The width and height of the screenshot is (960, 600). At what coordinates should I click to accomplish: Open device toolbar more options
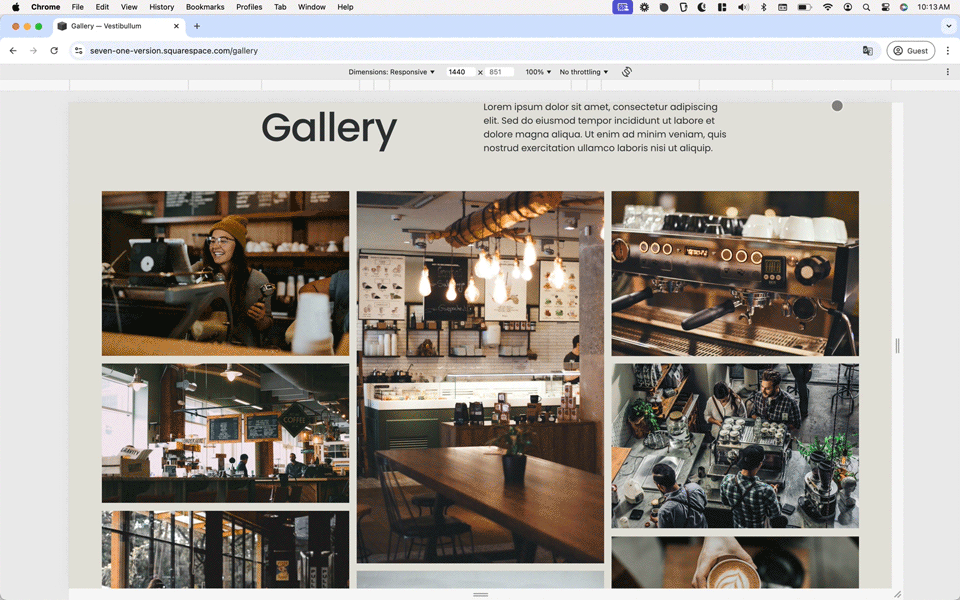click(948, 72)
